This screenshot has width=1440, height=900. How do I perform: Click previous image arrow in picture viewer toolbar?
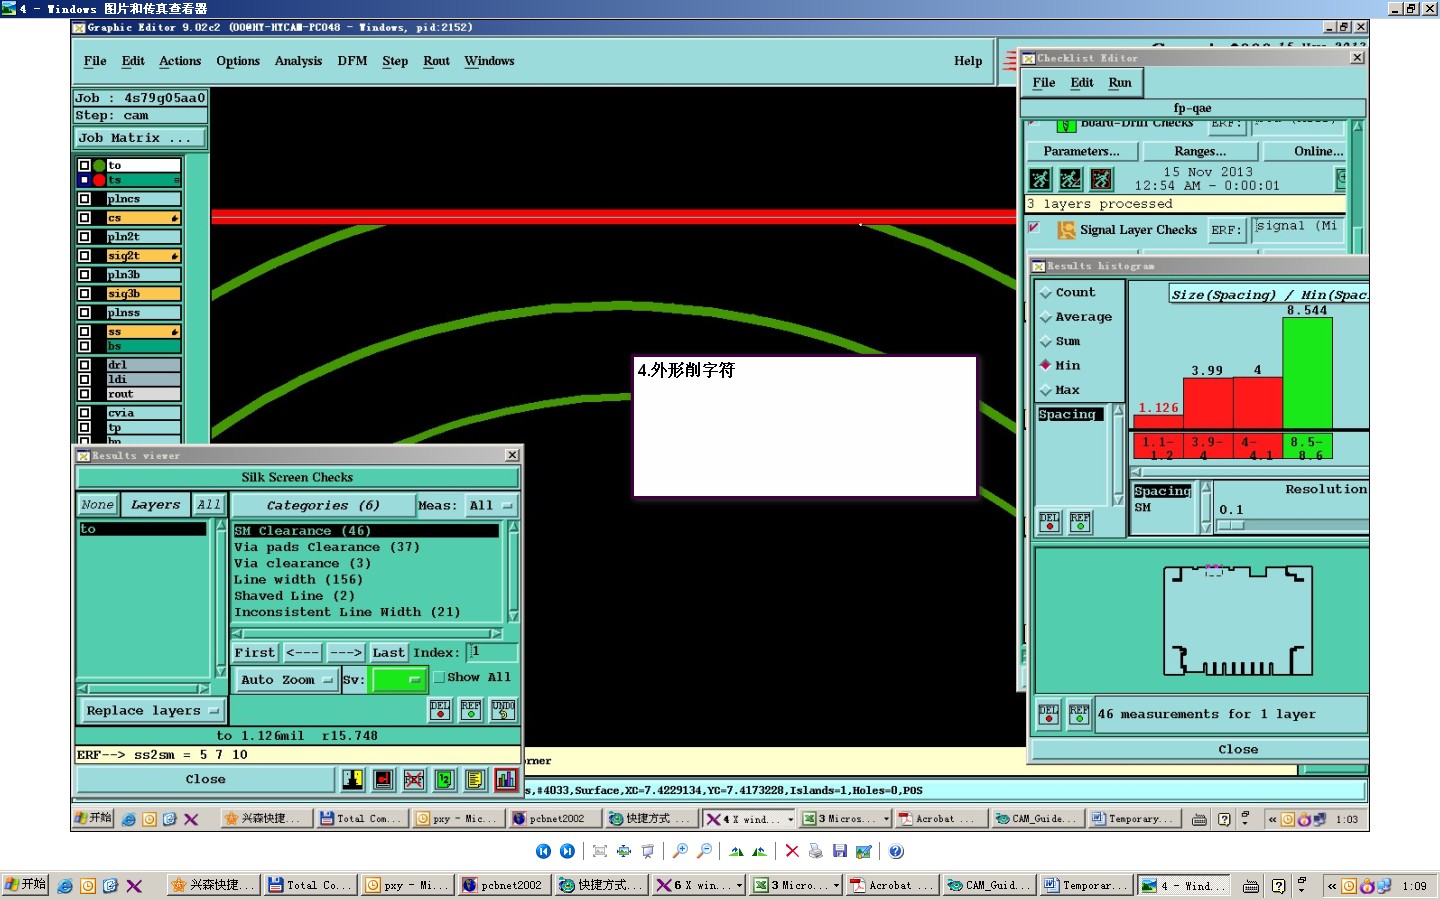[x=543, y=851]
